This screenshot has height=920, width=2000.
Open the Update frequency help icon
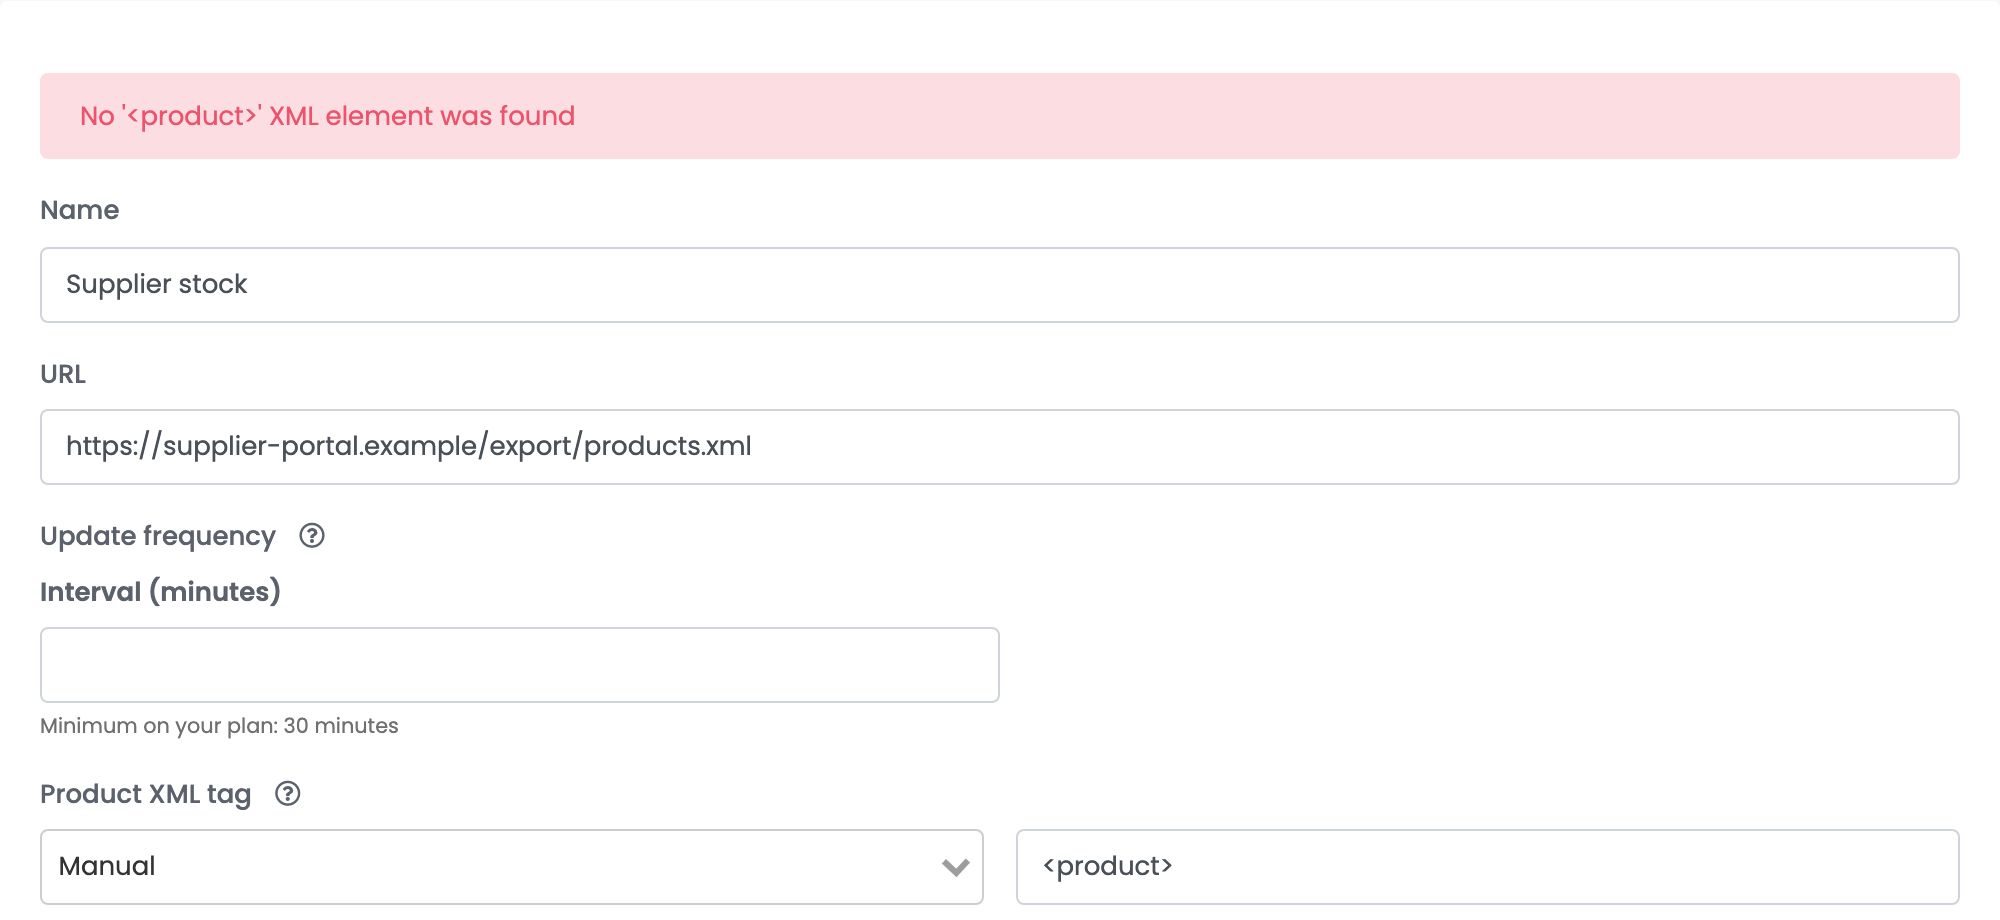312,536
